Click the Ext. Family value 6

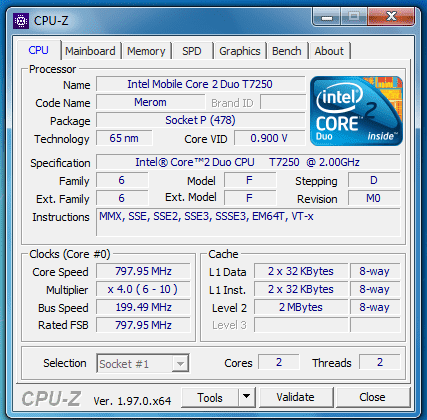pos(122,198)
